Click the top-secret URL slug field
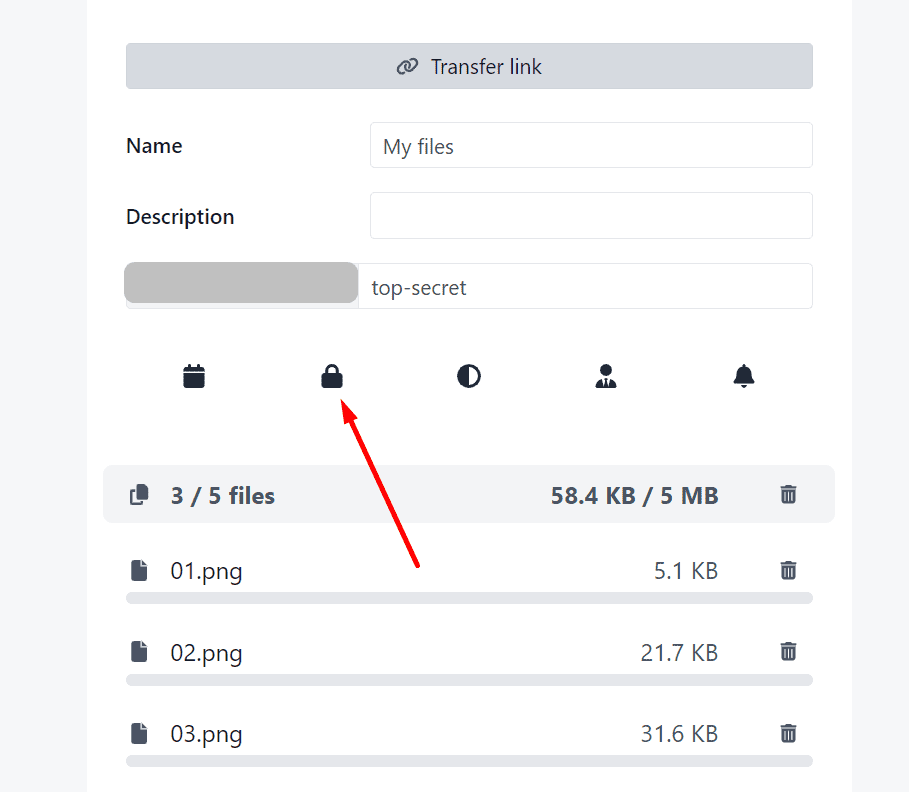This screenshot has width=909, height=792. (585, 287)
